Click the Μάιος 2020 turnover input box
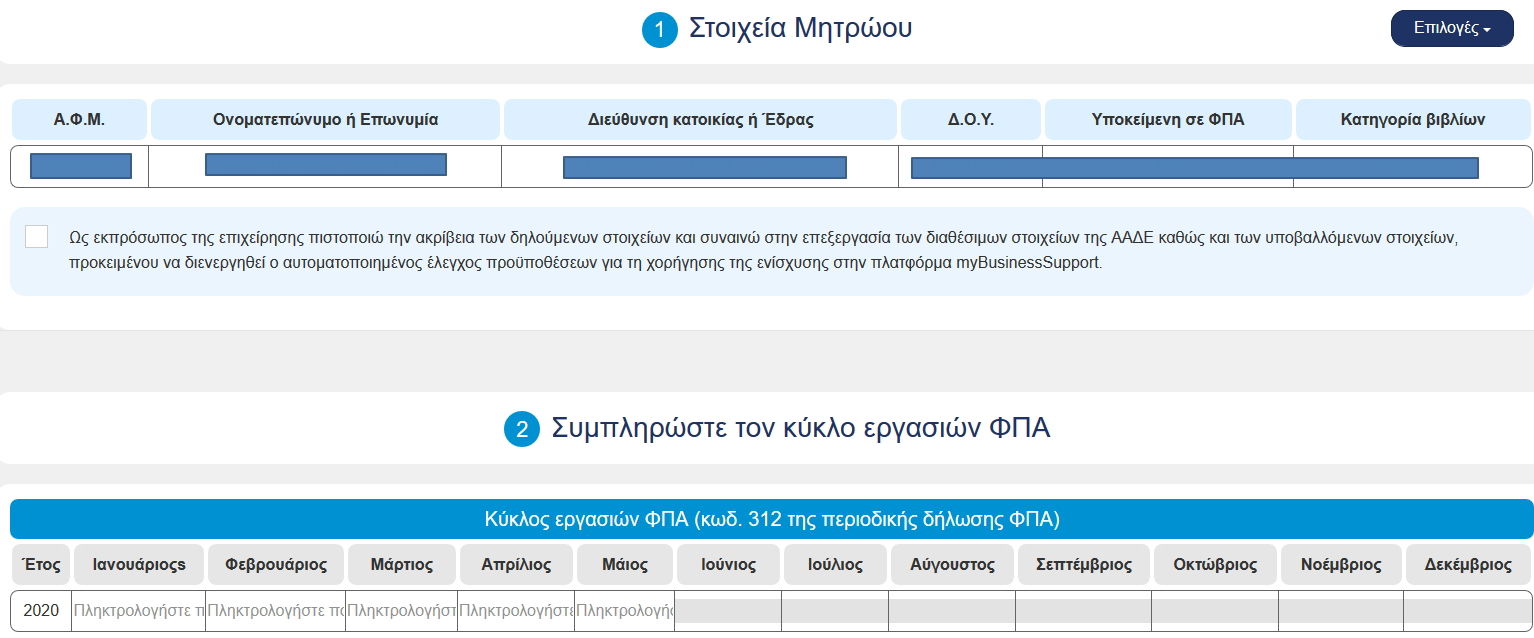This screenshot has width=1534, height=638. point(624,611)
